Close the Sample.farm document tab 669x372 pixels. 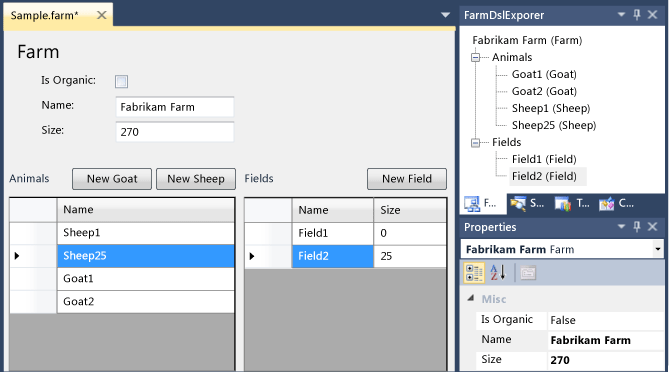pyautogui.click(x=102, y=15)
